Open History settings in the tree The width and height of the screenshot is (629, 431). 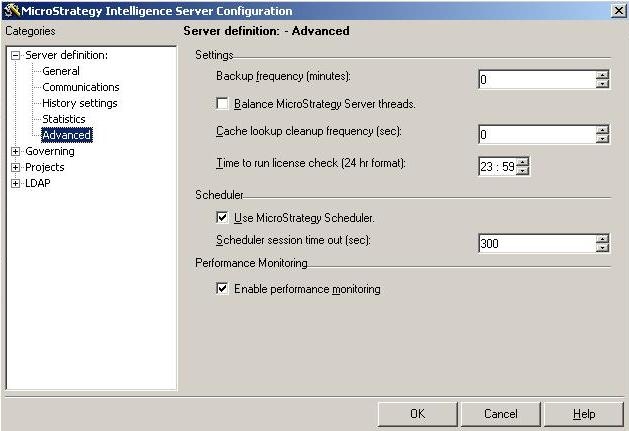pos(80,103)
